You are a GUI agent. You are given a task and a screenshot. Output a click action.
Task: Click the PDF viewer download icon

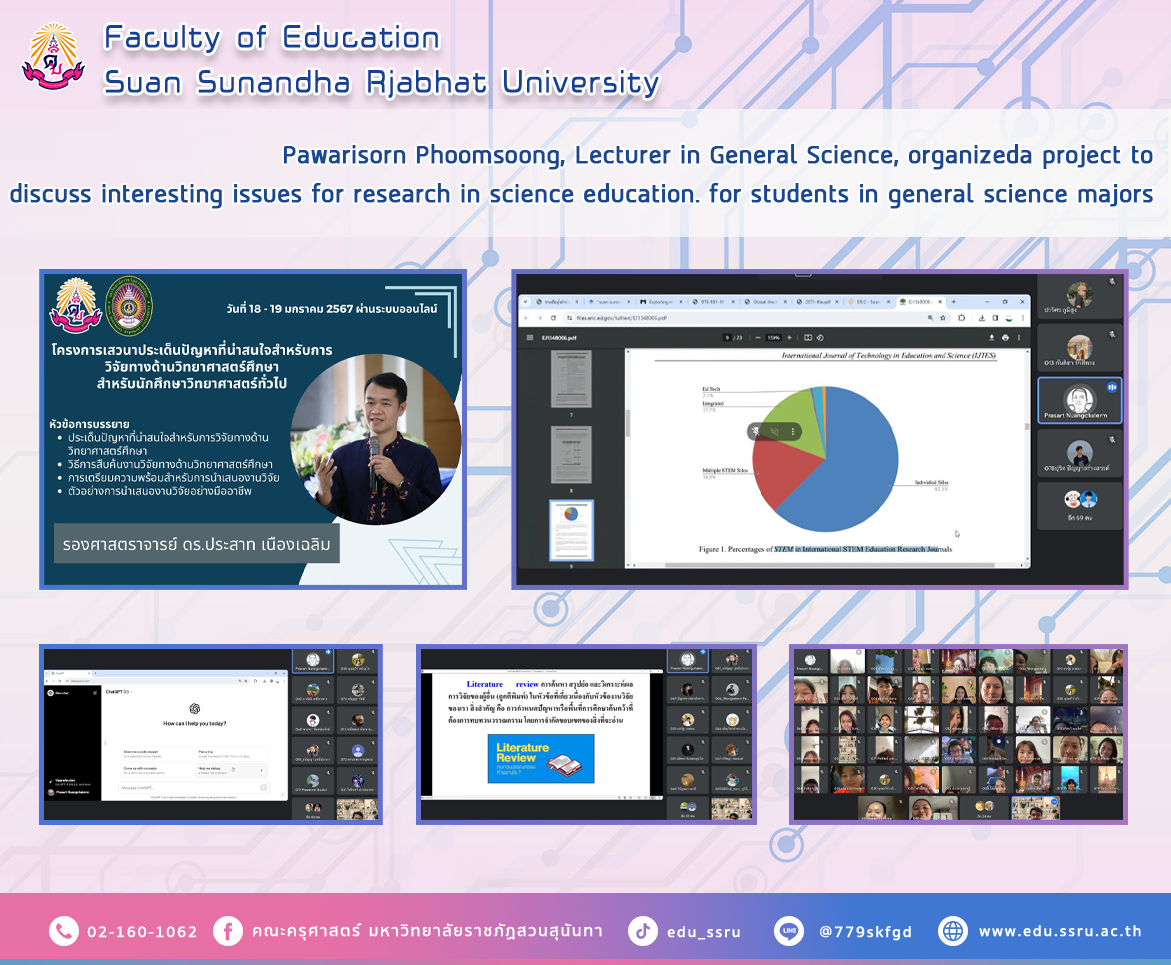(991, 337)
